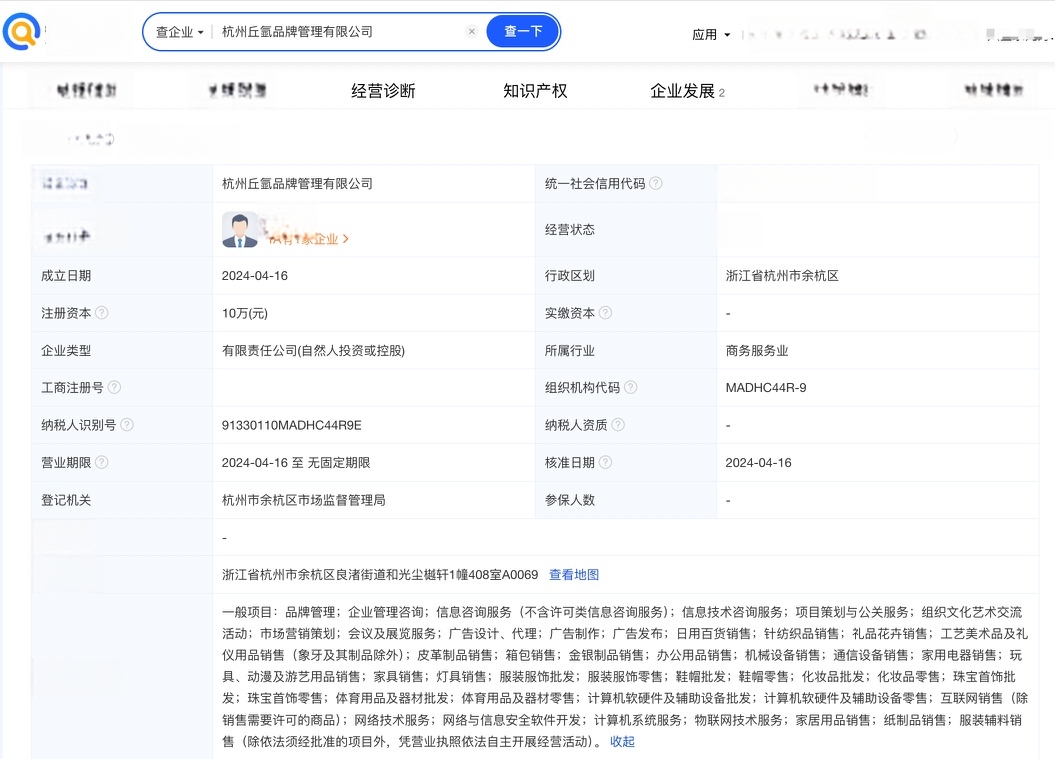Clear the search box with the X icon
The width and height of the screenshot is (1055, 759).
pos(472,32)
